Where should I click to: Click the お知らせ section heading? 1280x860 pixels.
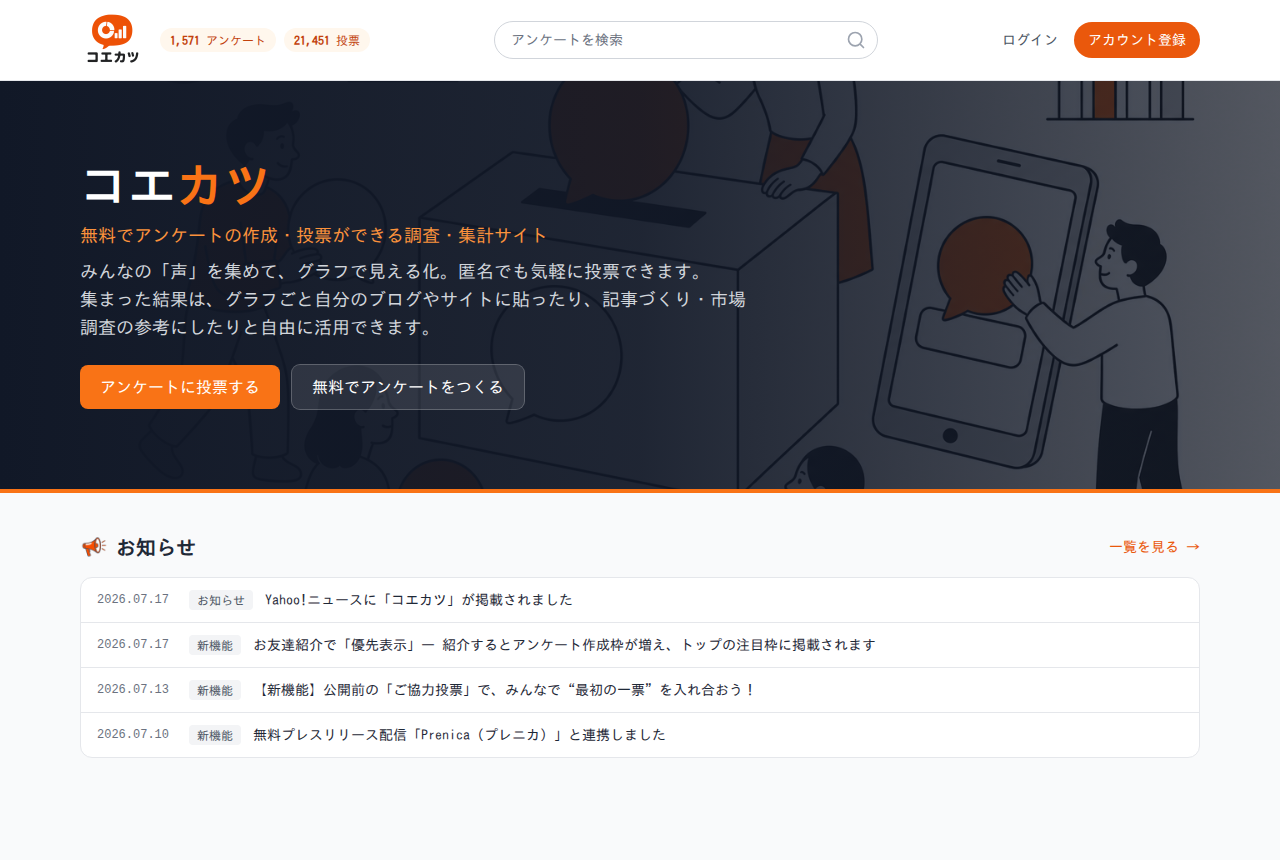(x=156, y=547)
